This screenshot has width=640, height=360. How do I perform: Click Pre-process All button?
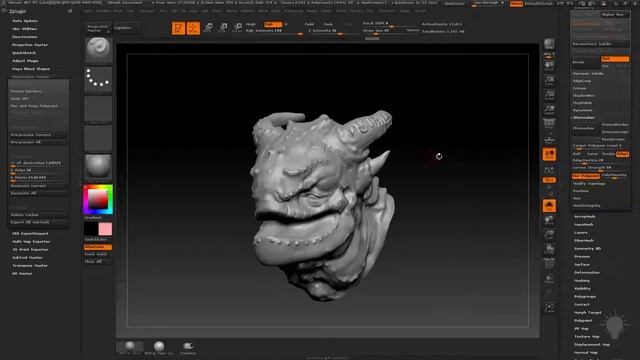(38, 142)
